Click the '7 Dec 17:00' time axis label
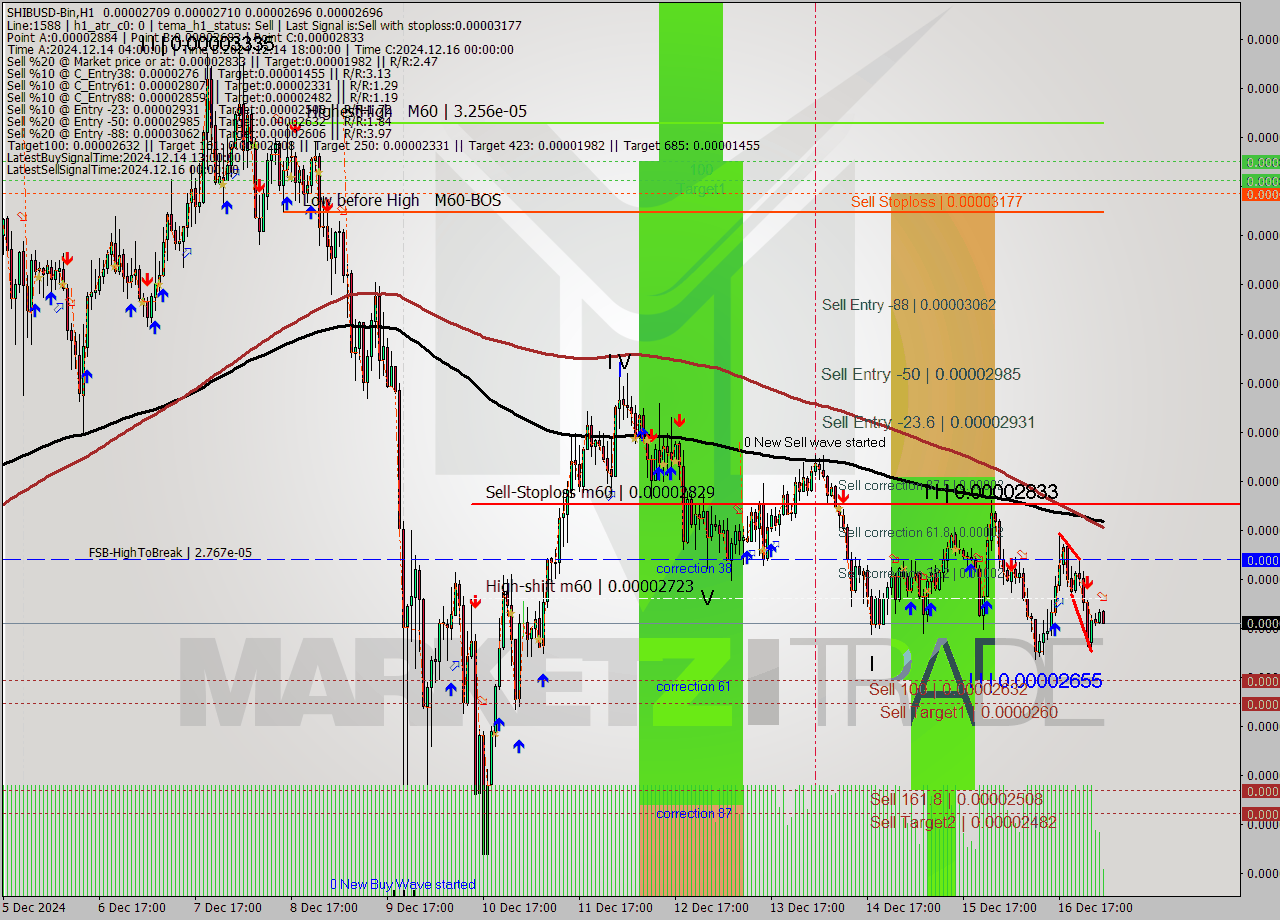 (x=229, y=908)
